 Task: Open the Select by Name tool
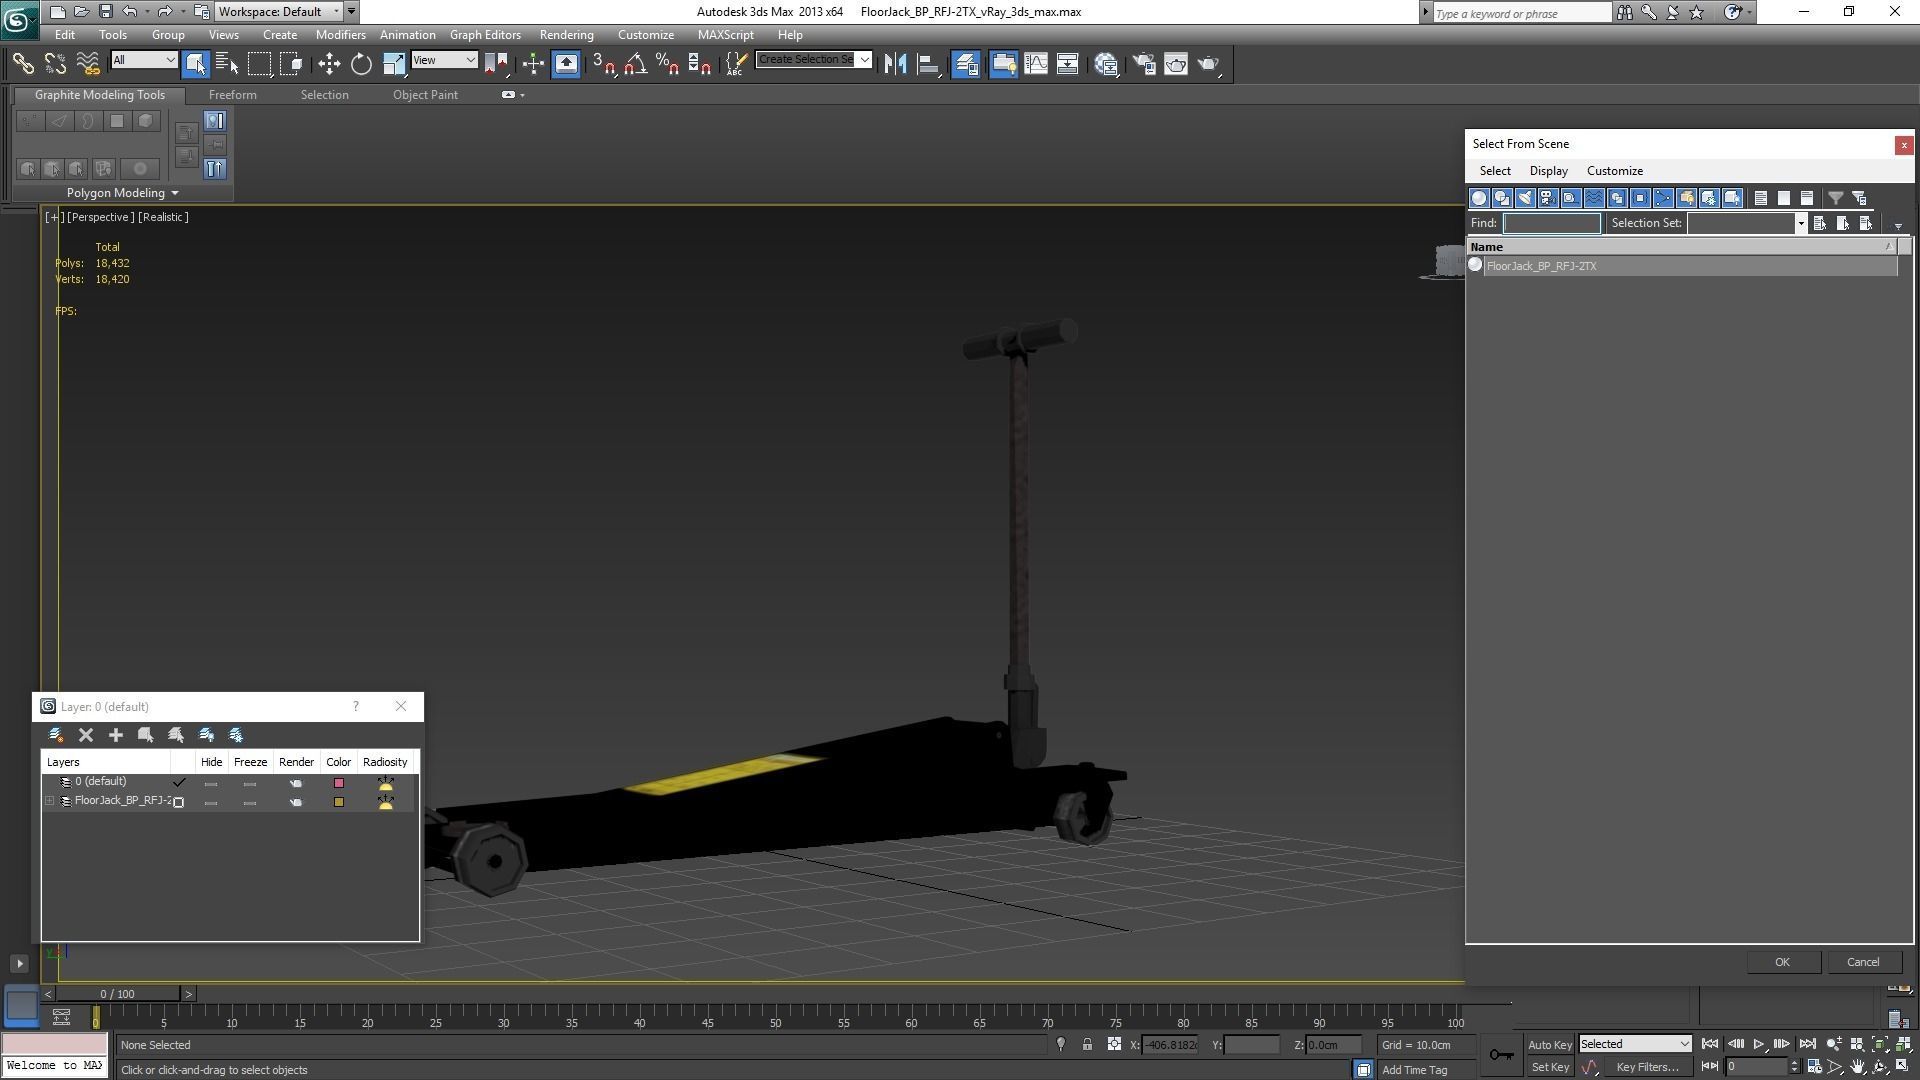click(227, 64)
